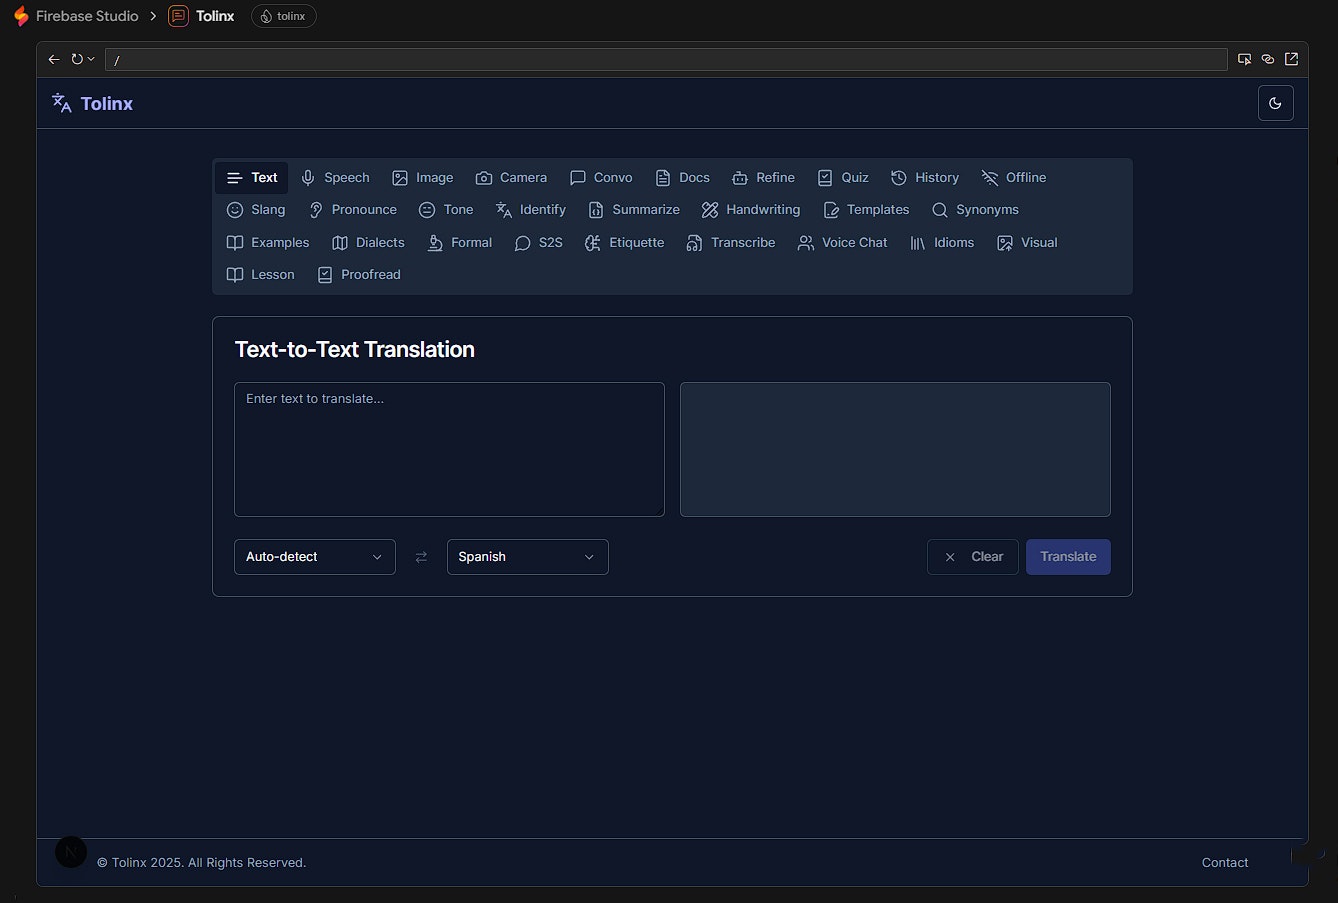Open the device preview selector icon
Screen dimensions: 1338x903
point(1244,59)
